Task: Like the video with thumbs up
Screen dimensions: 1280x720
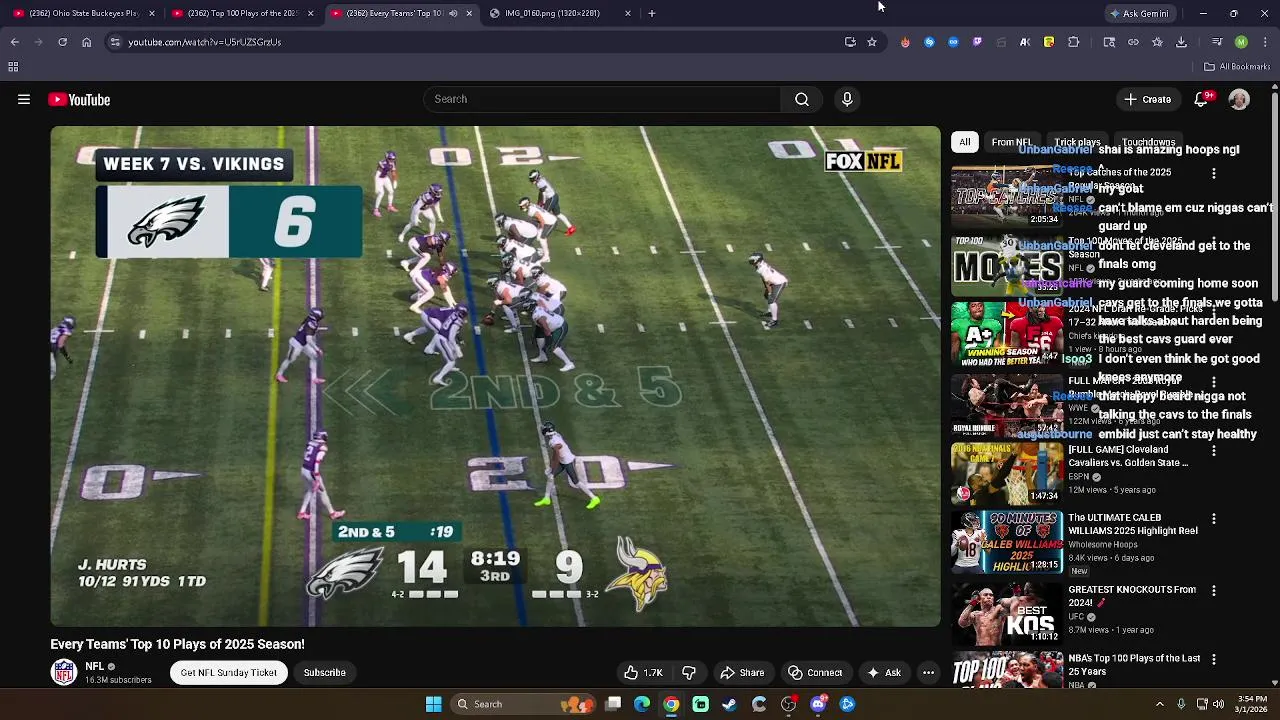Action: click(643, 673)
